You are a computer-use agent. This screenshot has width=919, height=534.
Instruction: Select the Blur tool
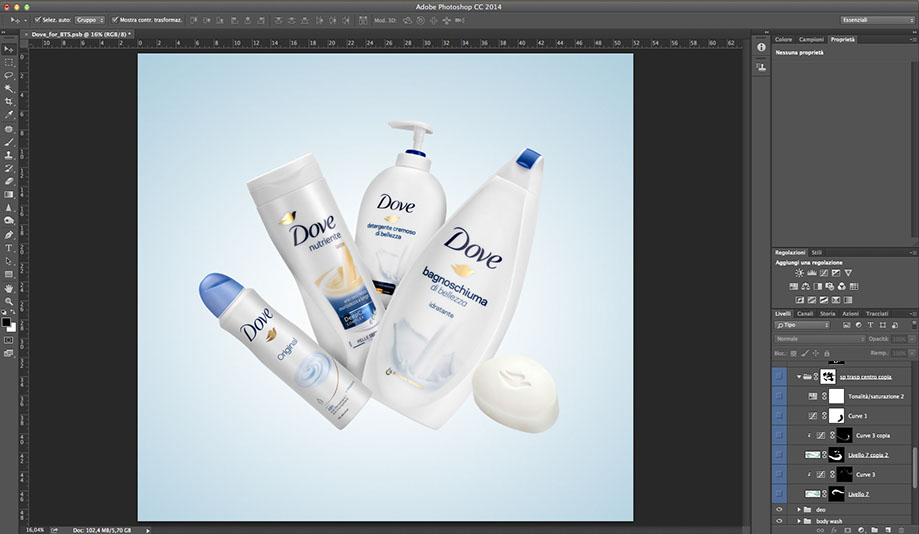[9, 208]
